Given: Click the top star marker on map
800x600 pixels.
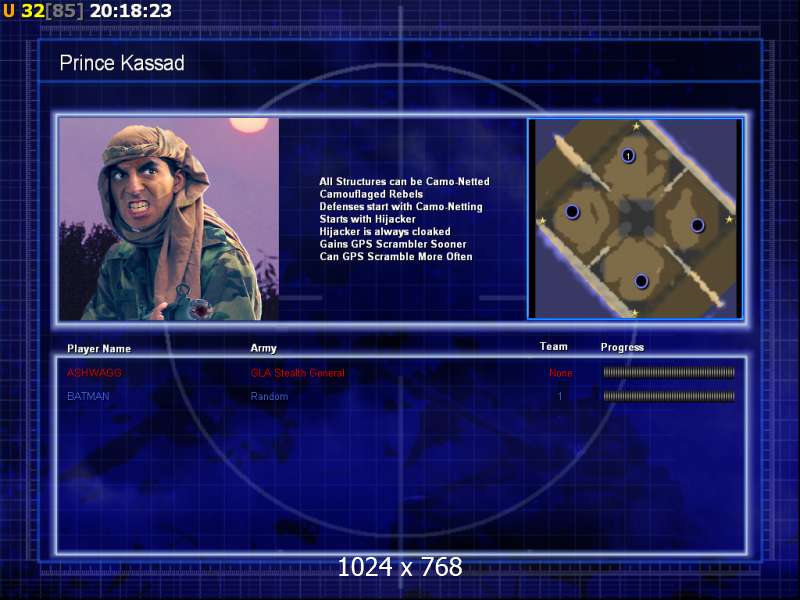Looking at the screenshot, I should 636,126.
